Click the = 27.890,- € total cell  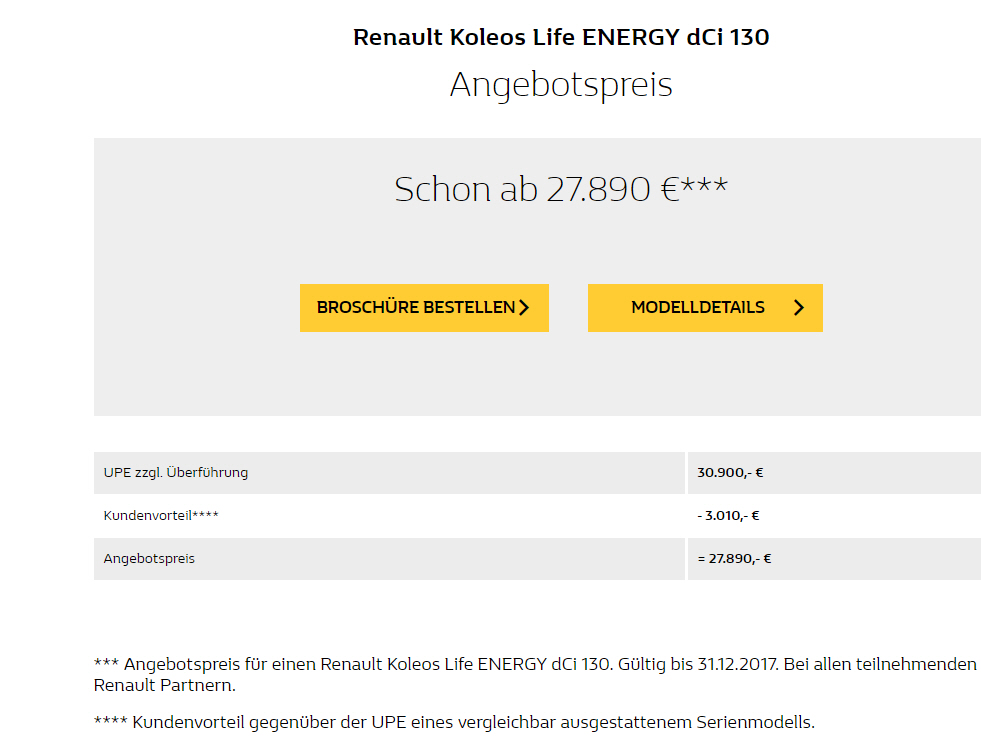point(734,558)
